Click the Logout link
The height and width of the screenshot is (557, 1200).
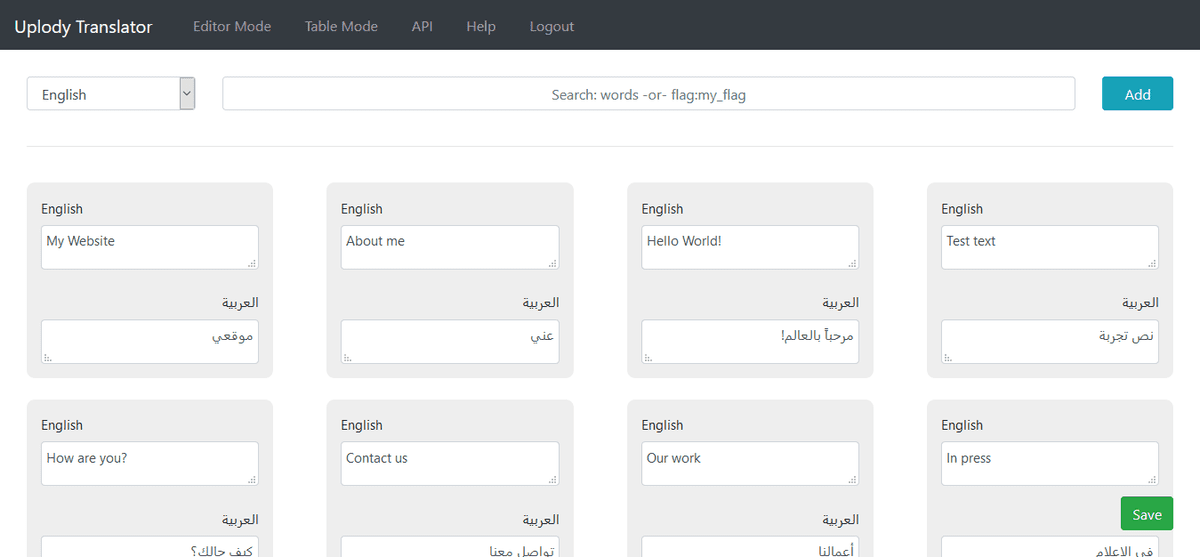552,26
